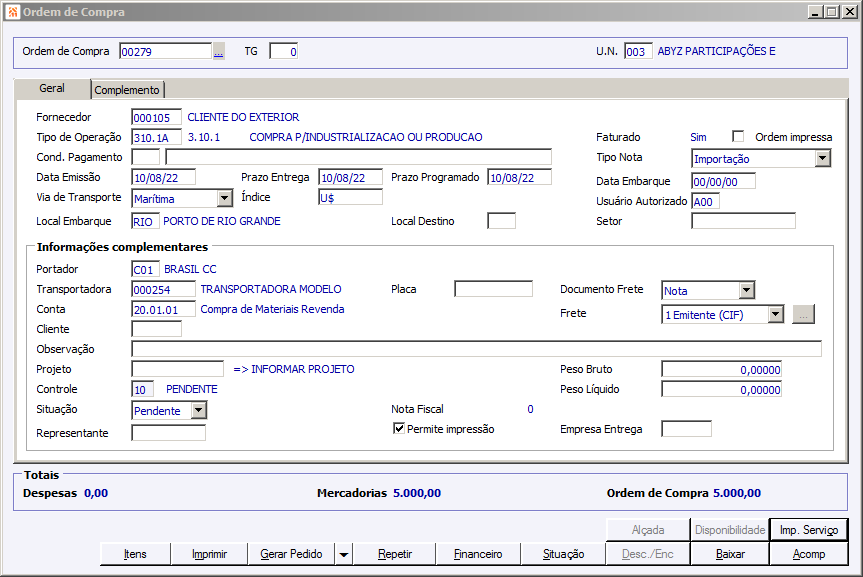Expand the Documento Frete dropdown

pyautogui.click(x=746, y=291)
